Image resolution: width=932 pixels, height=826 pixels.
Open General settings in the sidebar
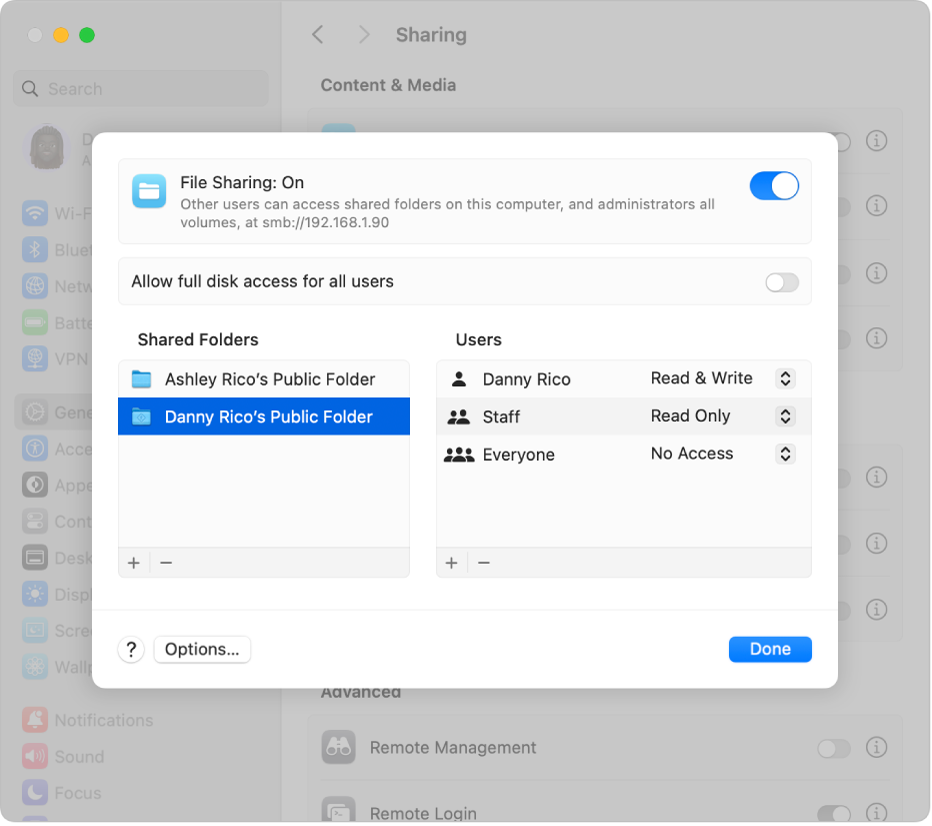55,412
